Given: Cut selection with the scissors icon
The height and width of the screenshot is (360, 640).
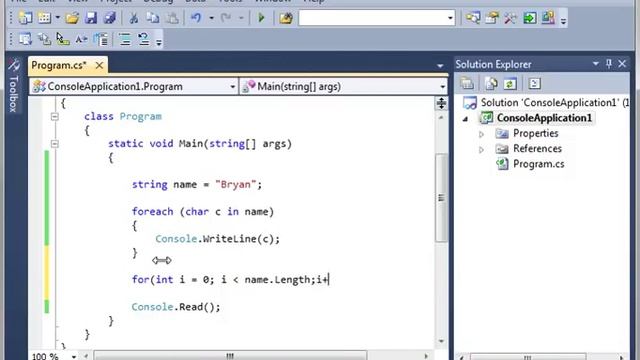Looking at the screenshot, I should pos(133,18).
